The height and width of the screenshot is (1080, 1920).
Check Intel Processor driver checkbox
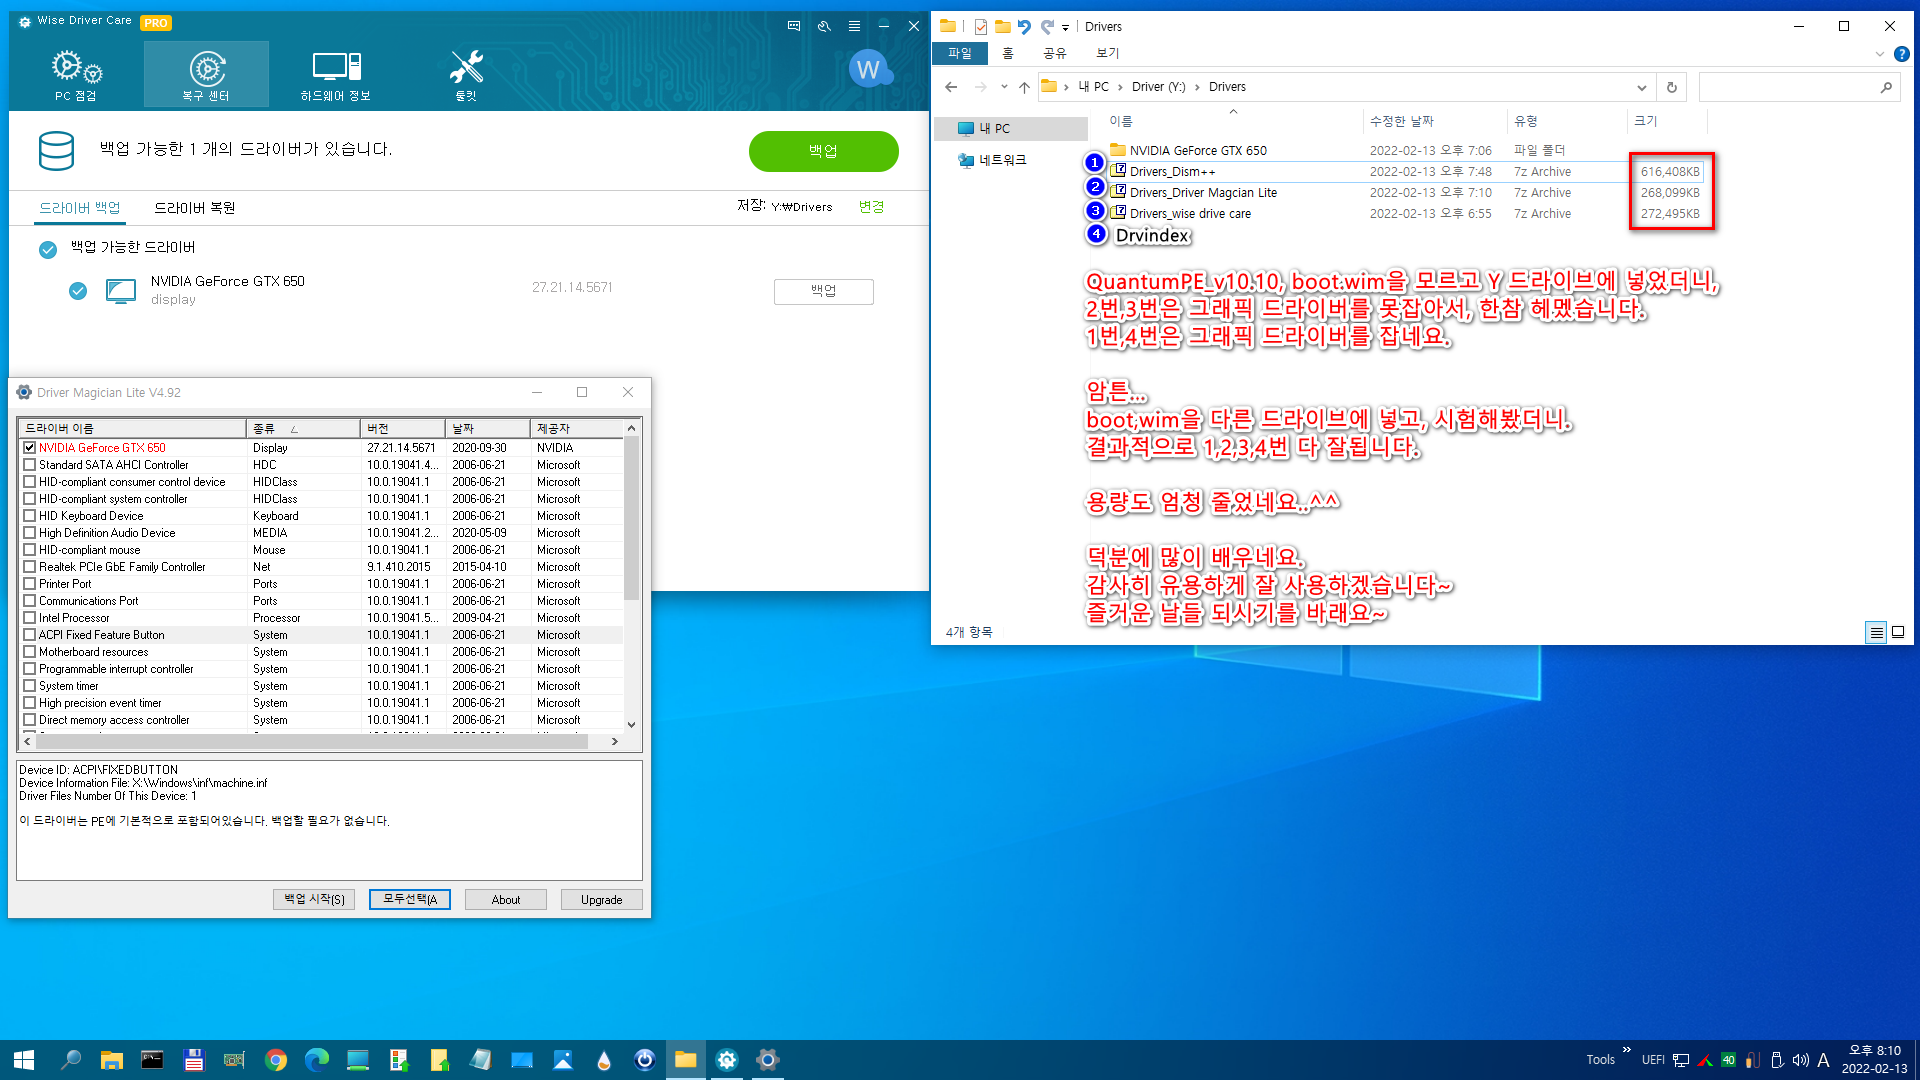(x=30, y=618)
